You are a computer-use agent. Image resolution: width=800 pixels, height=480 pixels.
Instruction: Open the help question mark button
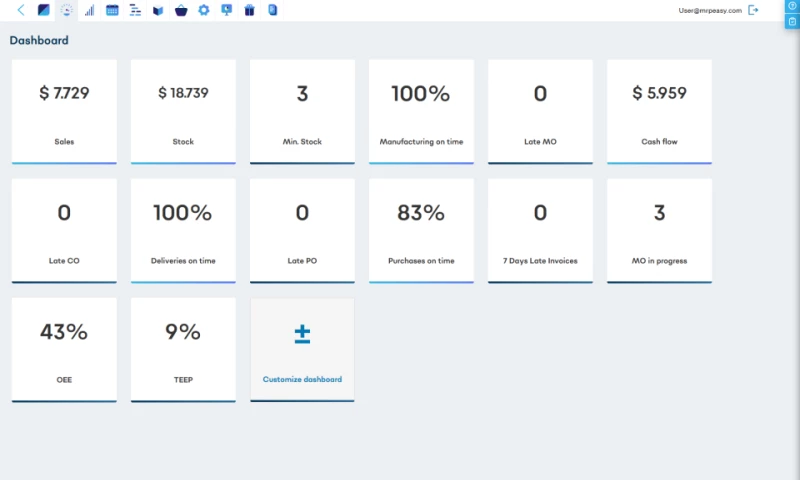click(x=792, y=6)
